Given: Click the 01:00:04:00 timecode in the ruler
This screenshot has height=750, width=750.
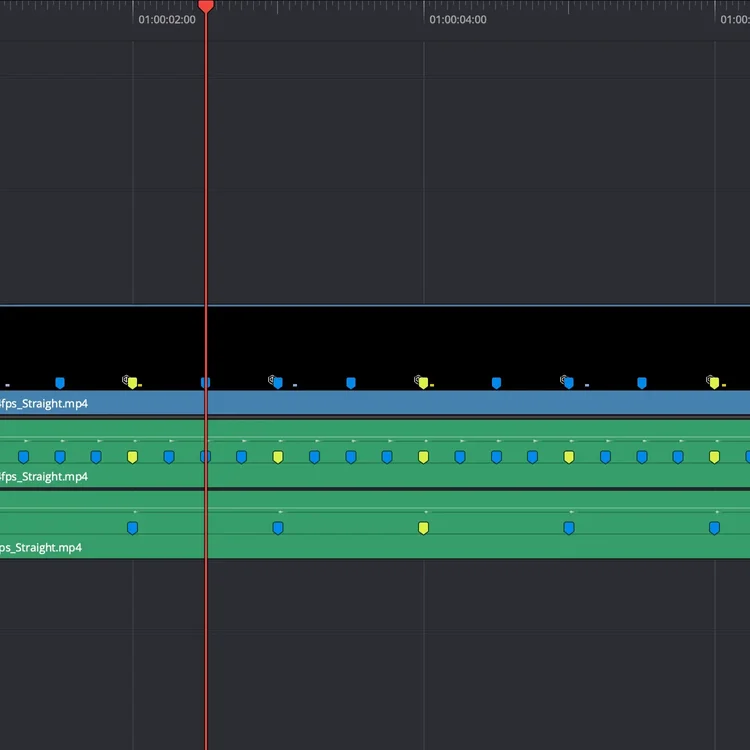Looking at the screenshot, I should (458, 20).
